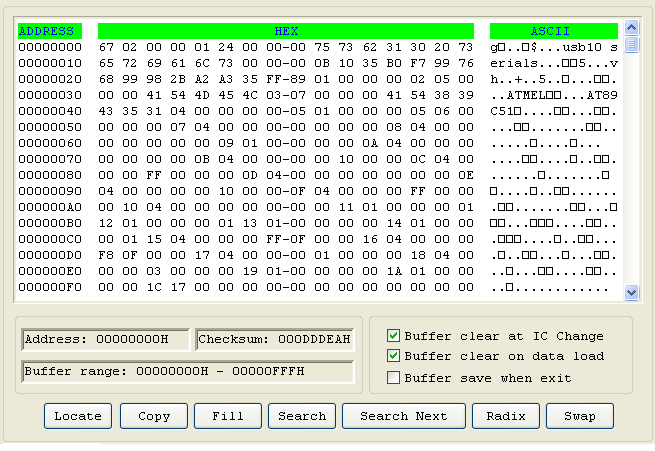Image resolution: width=655 pixels, height=451 pixels.
Task: Click first hex byte 67 in row 00000000
Action: click(106, 47)
